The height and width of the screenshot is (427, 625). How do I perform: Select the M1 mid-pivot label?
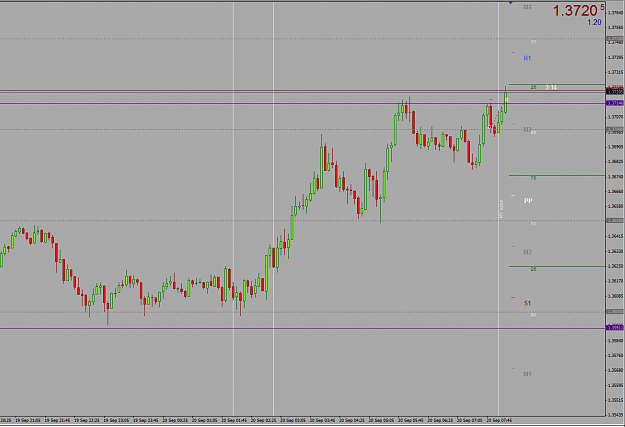click(527, 374)
